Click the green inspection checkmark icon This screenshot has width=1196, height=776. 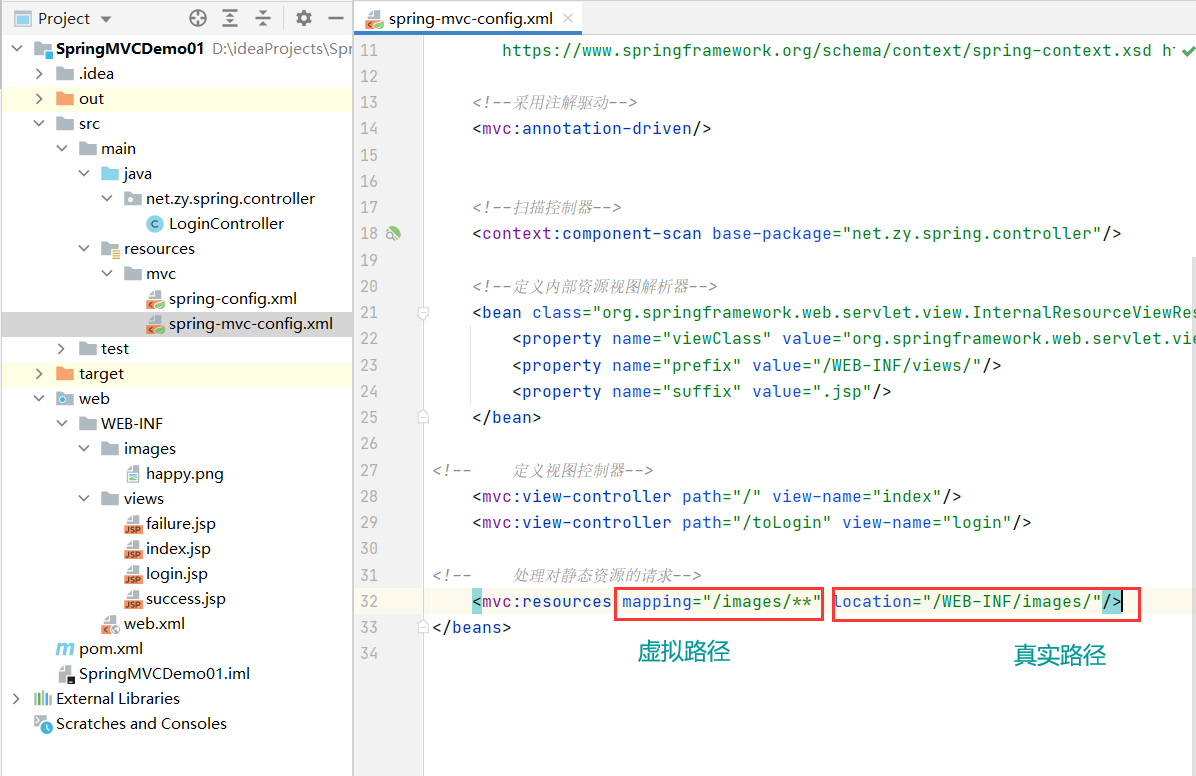pyautogui.click(x=1188, y=51)
